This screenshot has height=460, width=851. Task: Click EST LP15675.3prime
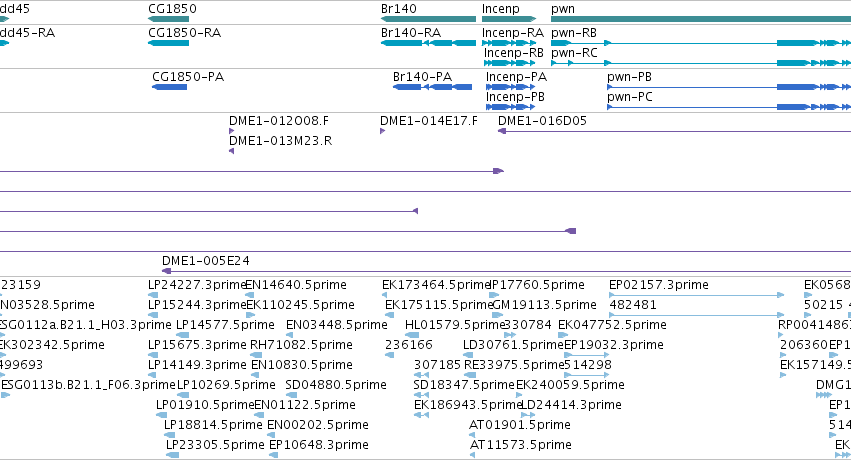click(x=197, y=345)
